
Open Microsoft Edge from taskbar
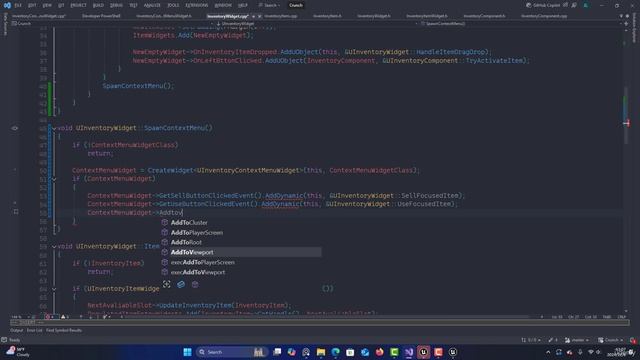(x=336, y=352)
